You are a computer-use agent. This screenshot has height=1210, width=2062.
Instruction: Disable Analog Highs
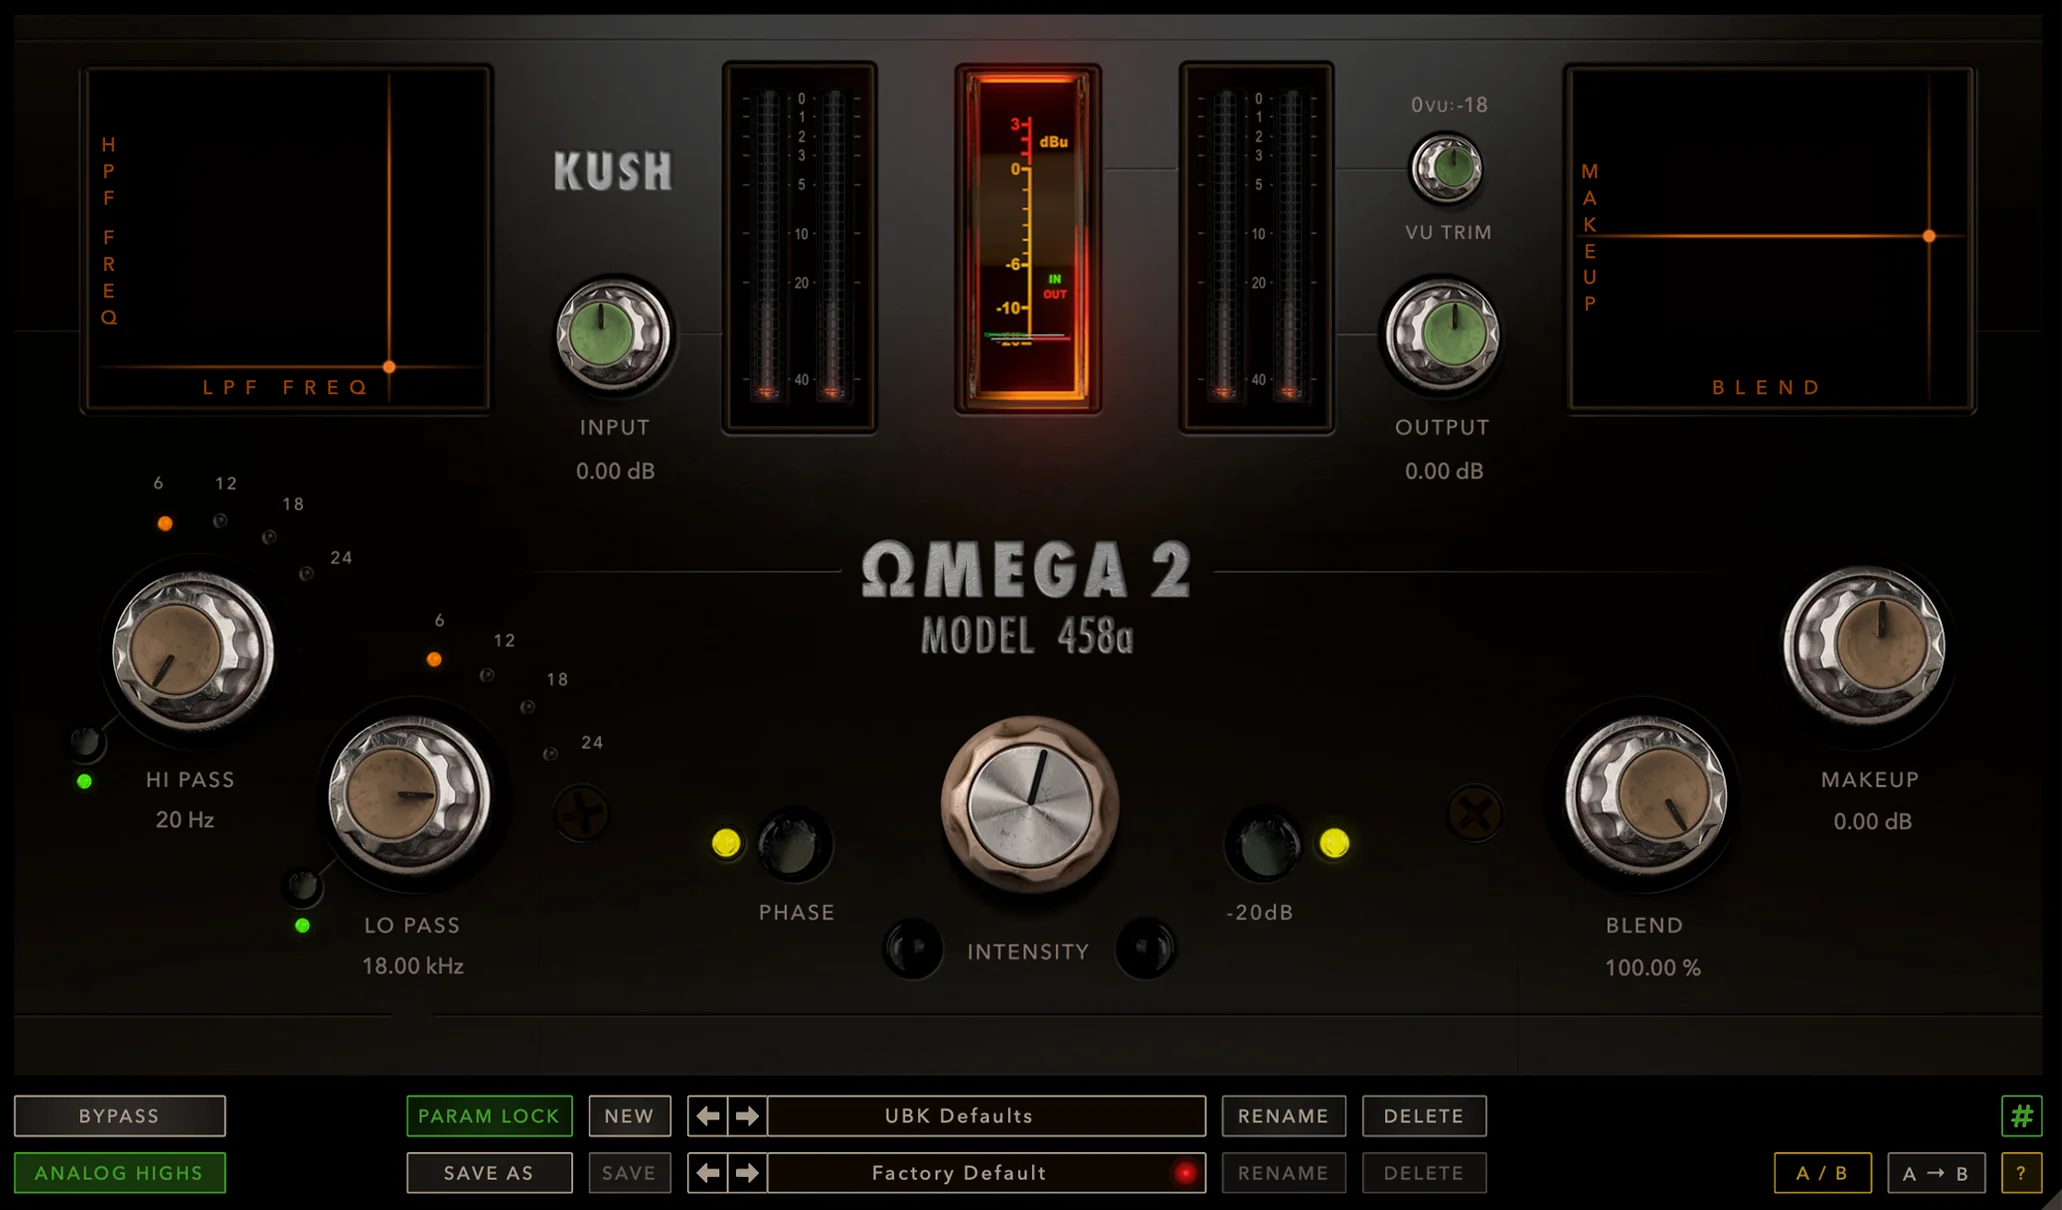coord(120,1173)
